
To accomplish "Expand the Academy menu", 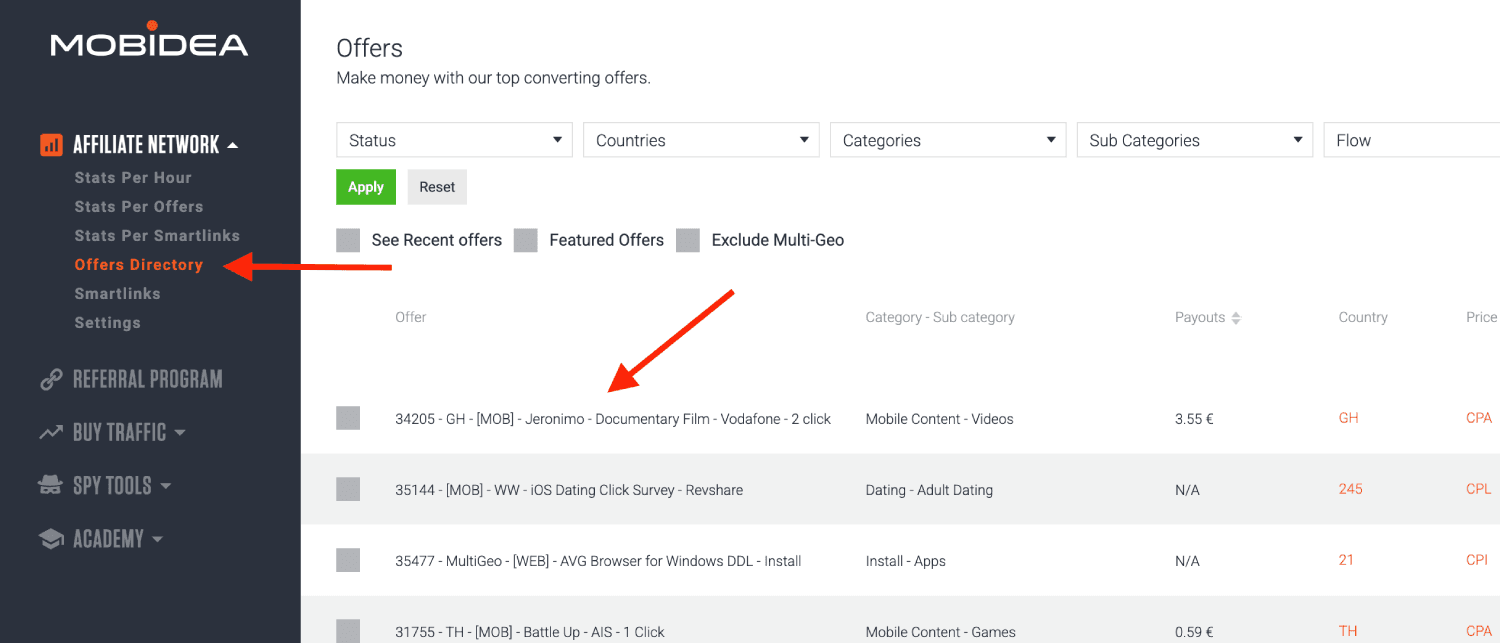I will 158,540.
